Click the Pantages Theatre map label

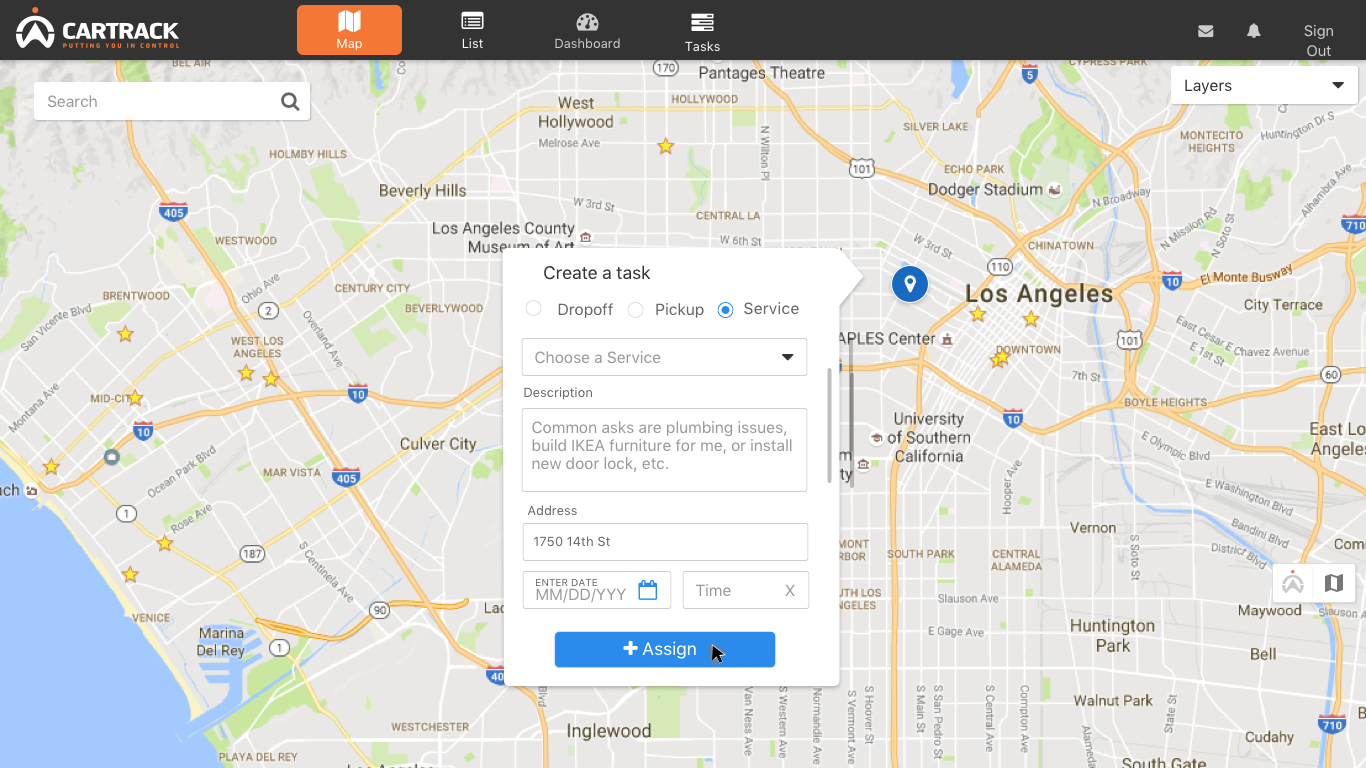pos(762,73)
